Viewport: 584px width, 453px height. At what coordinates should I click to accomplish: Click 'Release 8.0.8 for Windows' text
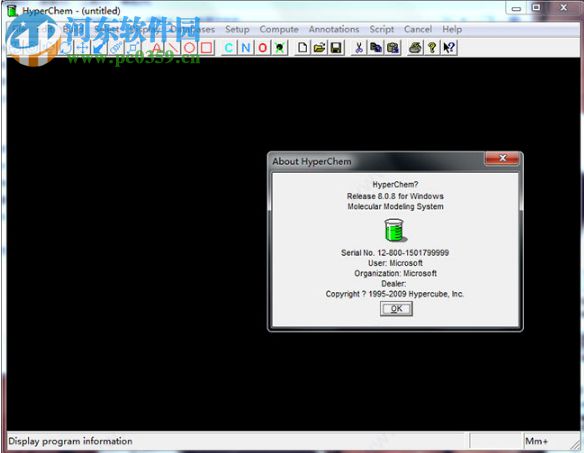(x=395, y=196)
